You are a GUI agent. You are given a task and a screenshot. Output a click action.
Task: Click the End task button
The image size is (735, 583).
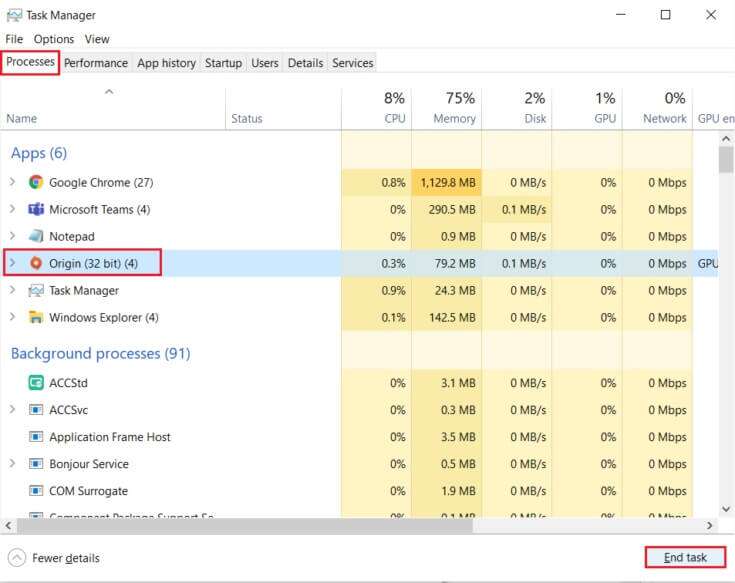685,557
